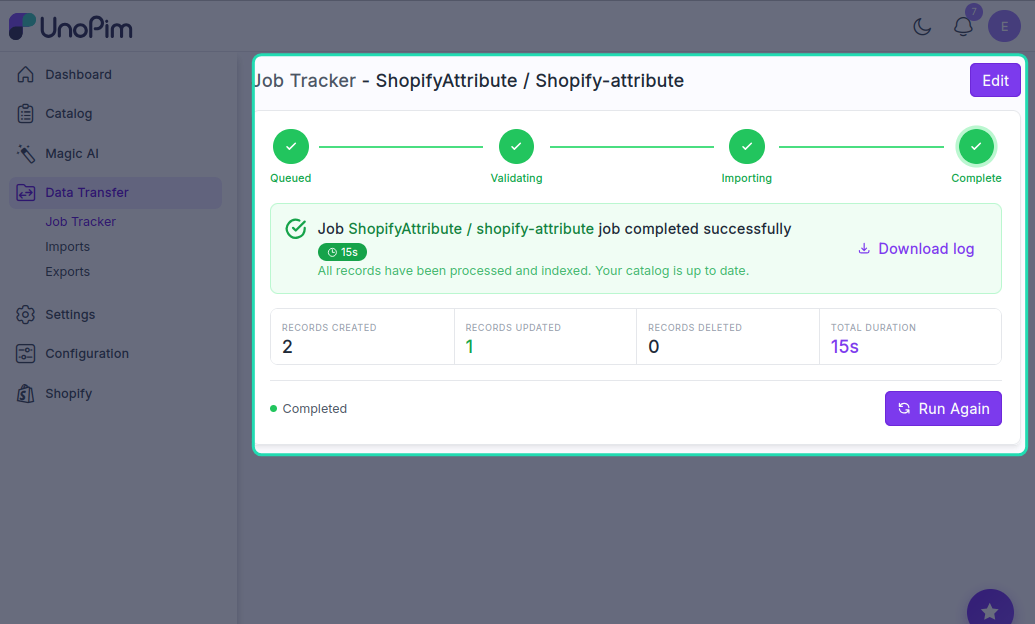The image size is (1035, 624).
Task: Go to Job Tracker submenu
Action: point(81,222)
